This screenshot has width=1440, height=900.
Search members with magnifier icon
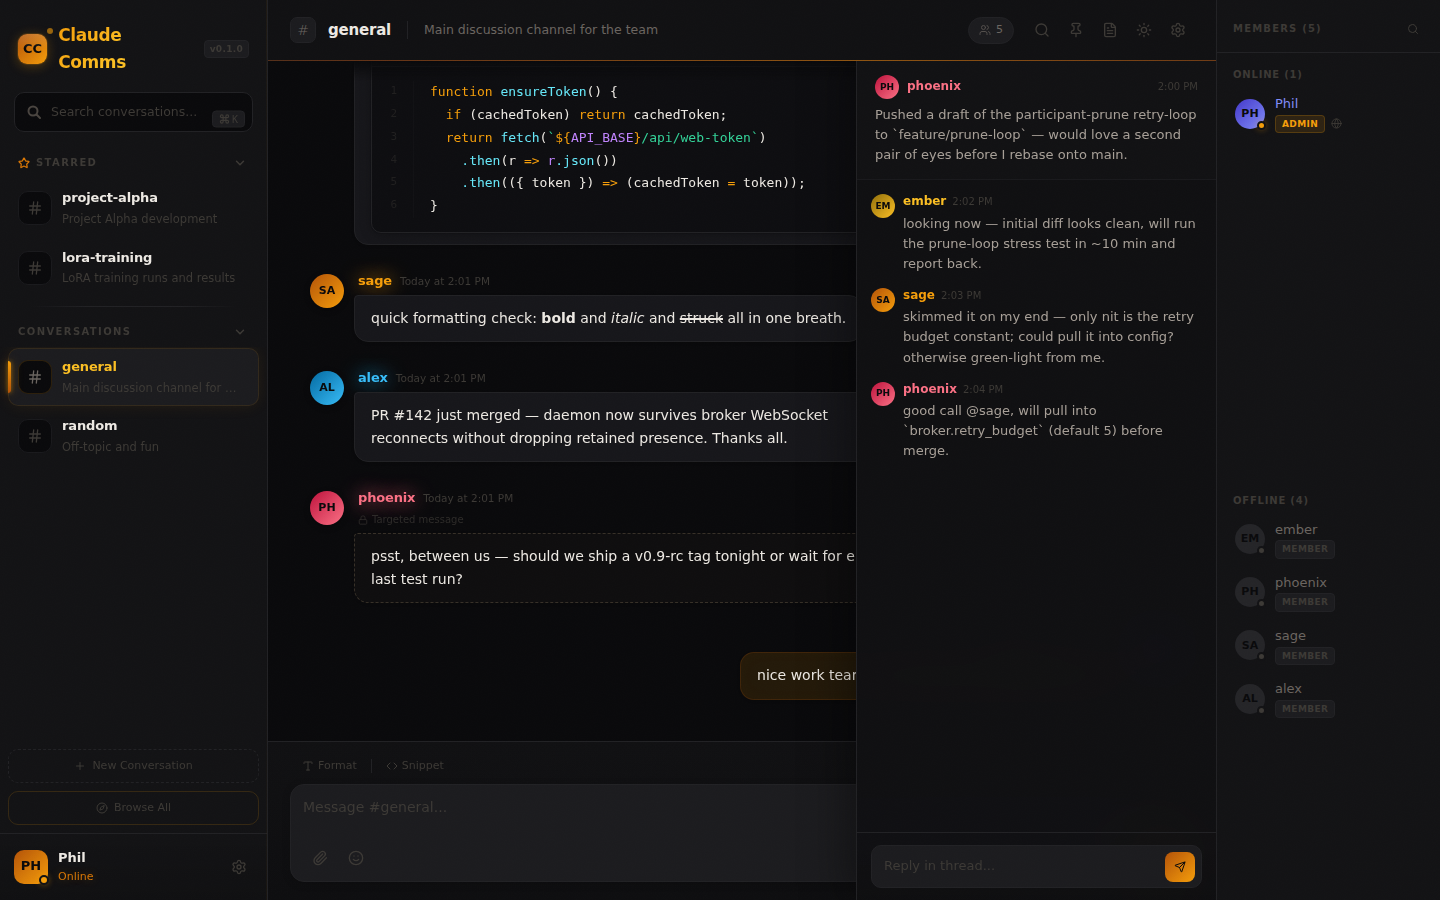point(1413,29)
